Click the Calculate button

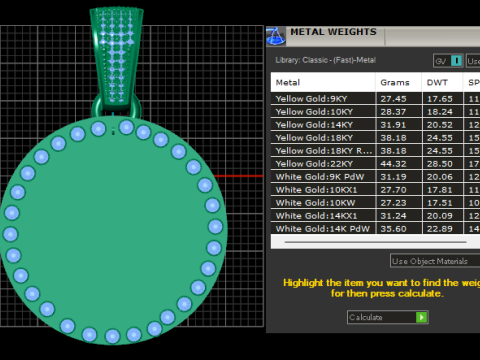388,317
